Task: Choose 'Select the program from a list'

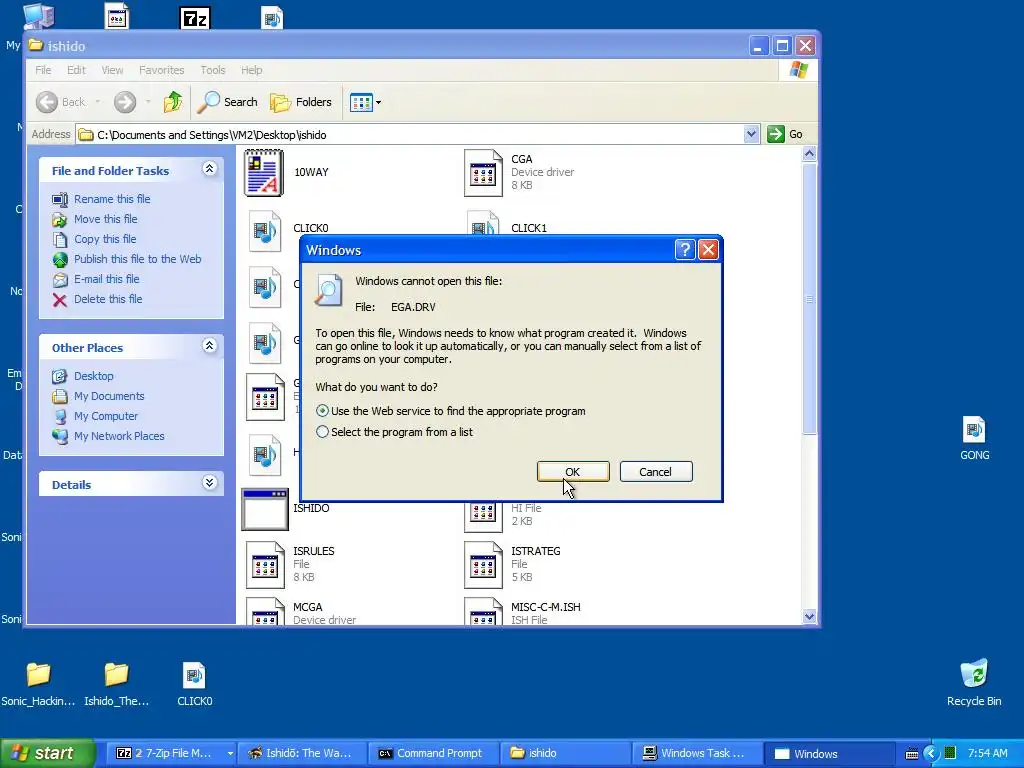Action: [x=322, y=432]
